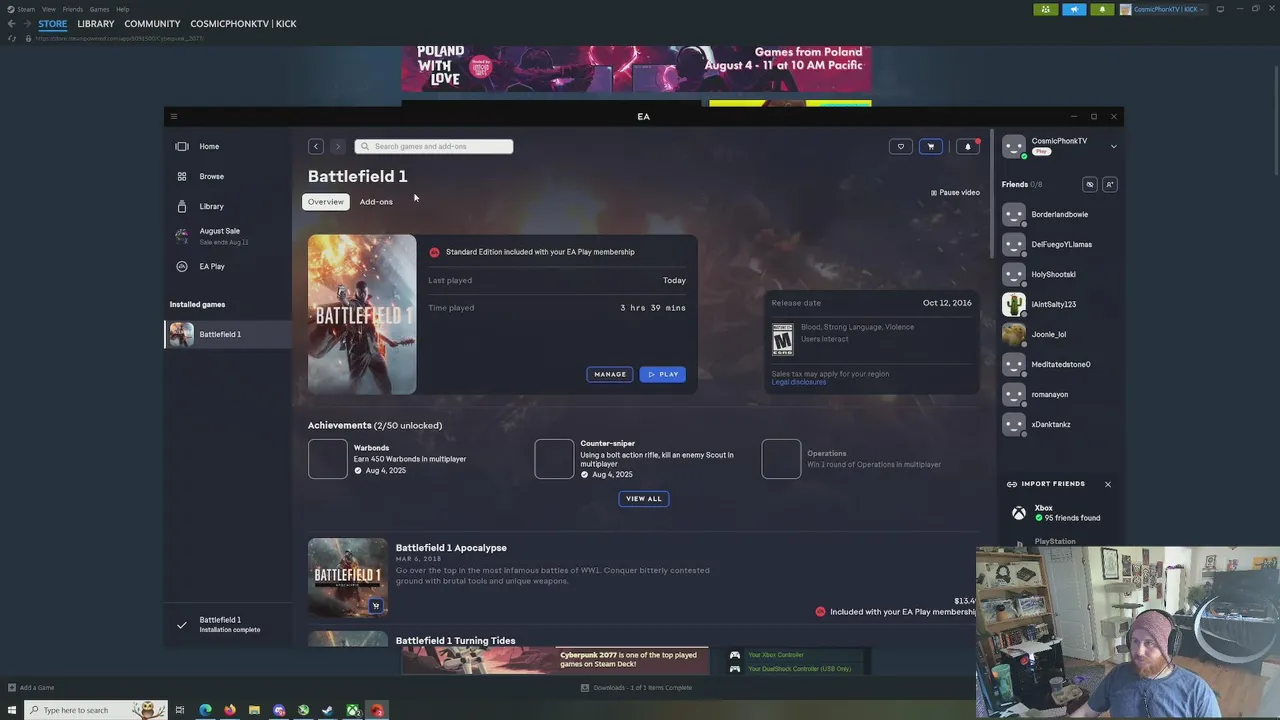Click Steam icon in Windows taskbar

pos(327,710)
